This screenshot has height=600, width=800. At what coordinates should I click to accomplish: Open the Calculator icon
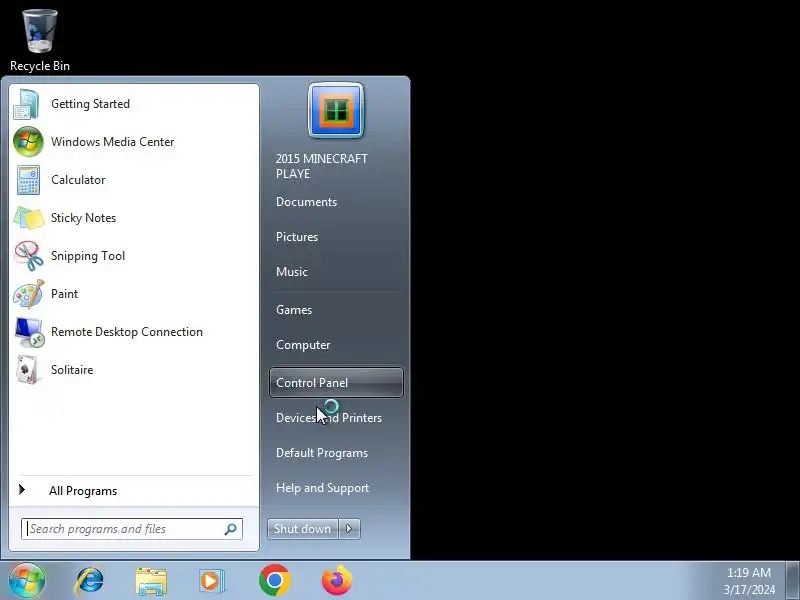28,180
